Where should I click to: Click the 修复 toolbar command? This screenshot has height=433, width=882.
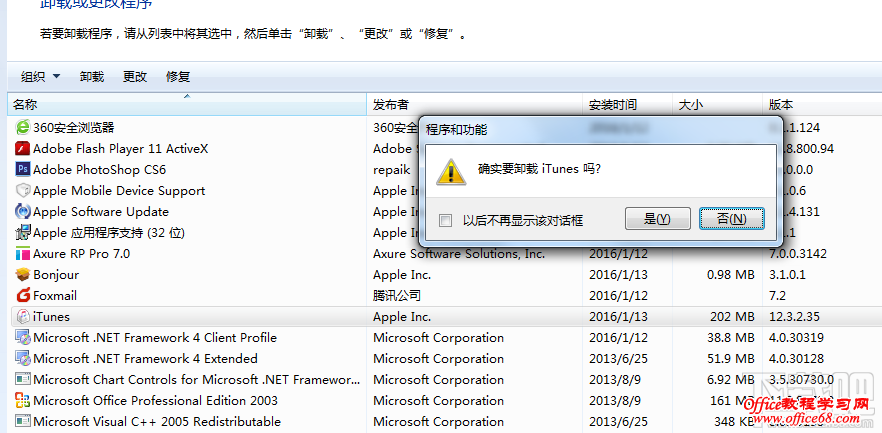(x=178, y=76)
